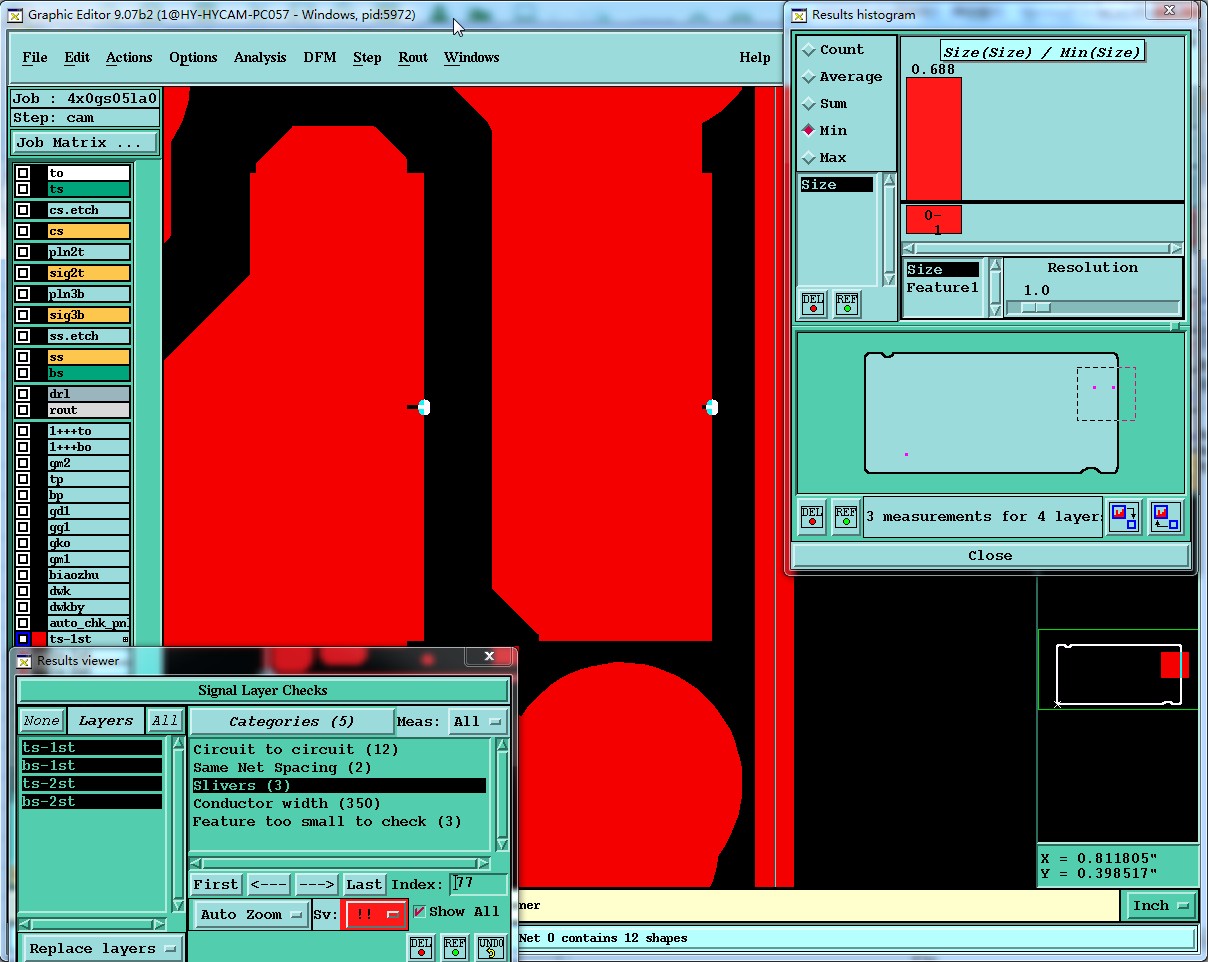Click REF icon beside measurements status text
Image resolution: width=1208 pixels, height=962 pixels.
[846, 516]
